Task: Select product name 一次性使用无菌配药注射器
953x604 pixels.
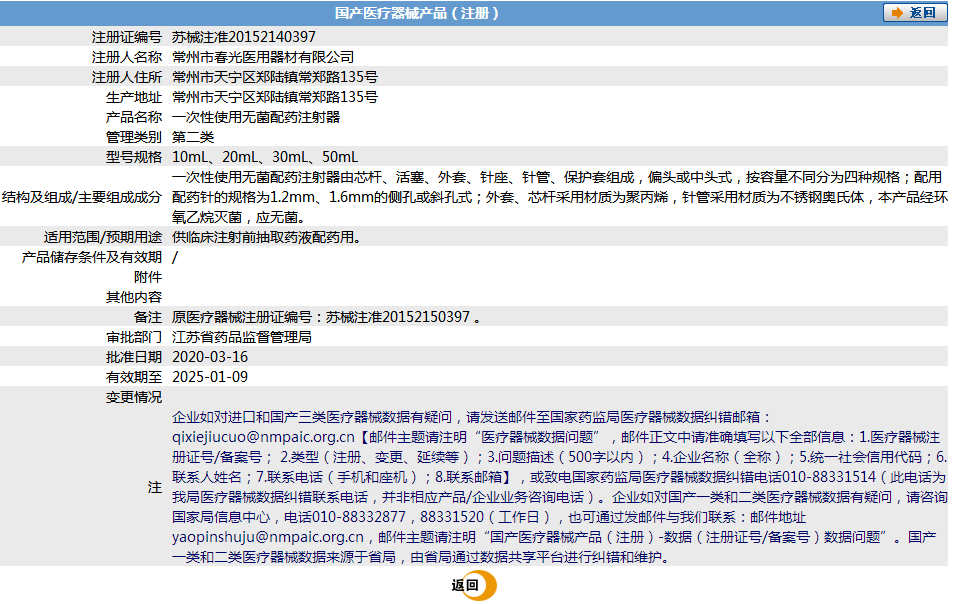Action: tap(256, 117)
